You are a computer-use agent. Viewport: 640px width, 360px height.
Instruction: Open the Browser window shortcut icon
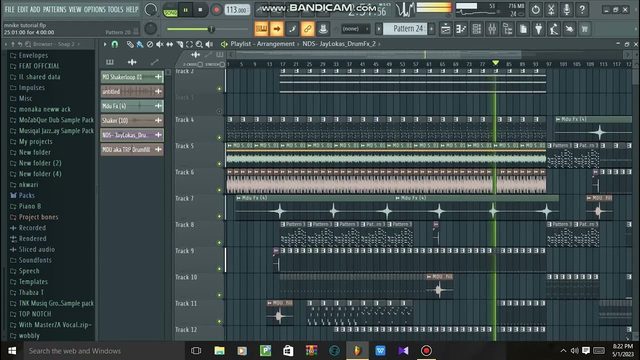pos(508,29)
